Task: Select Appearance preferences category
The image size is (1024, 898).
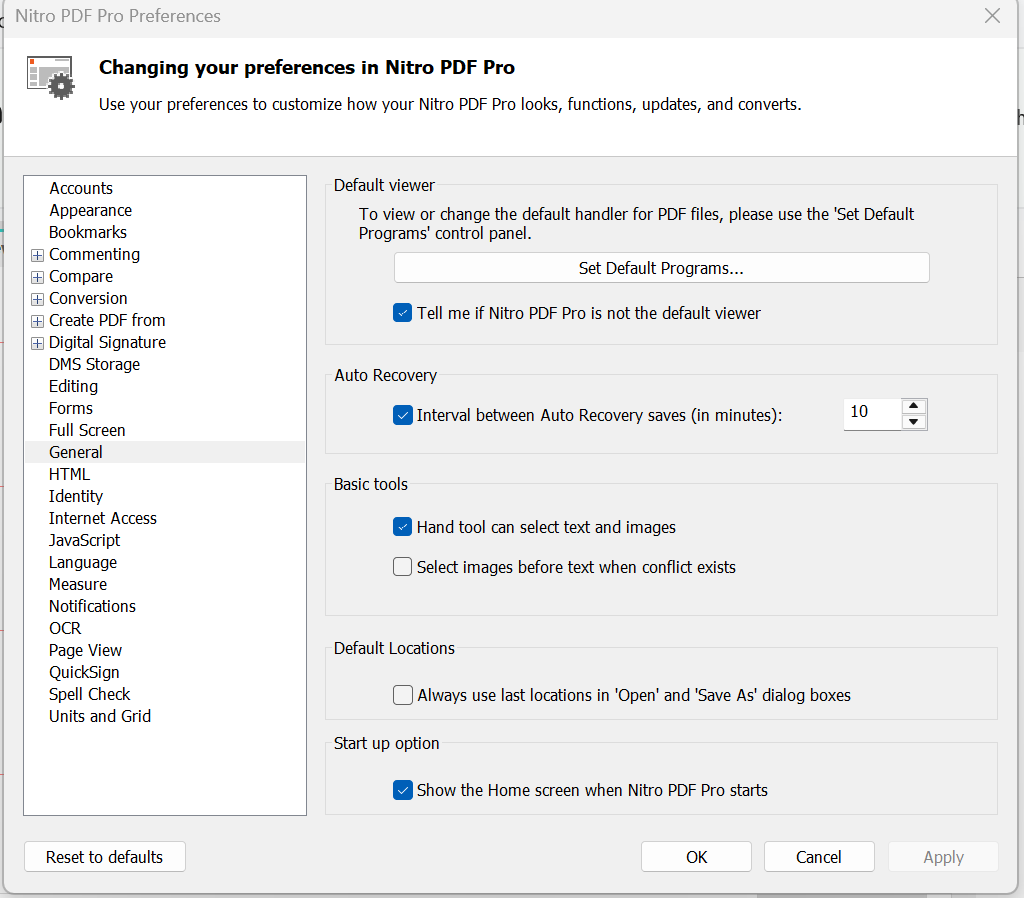Action: (91, 210)
